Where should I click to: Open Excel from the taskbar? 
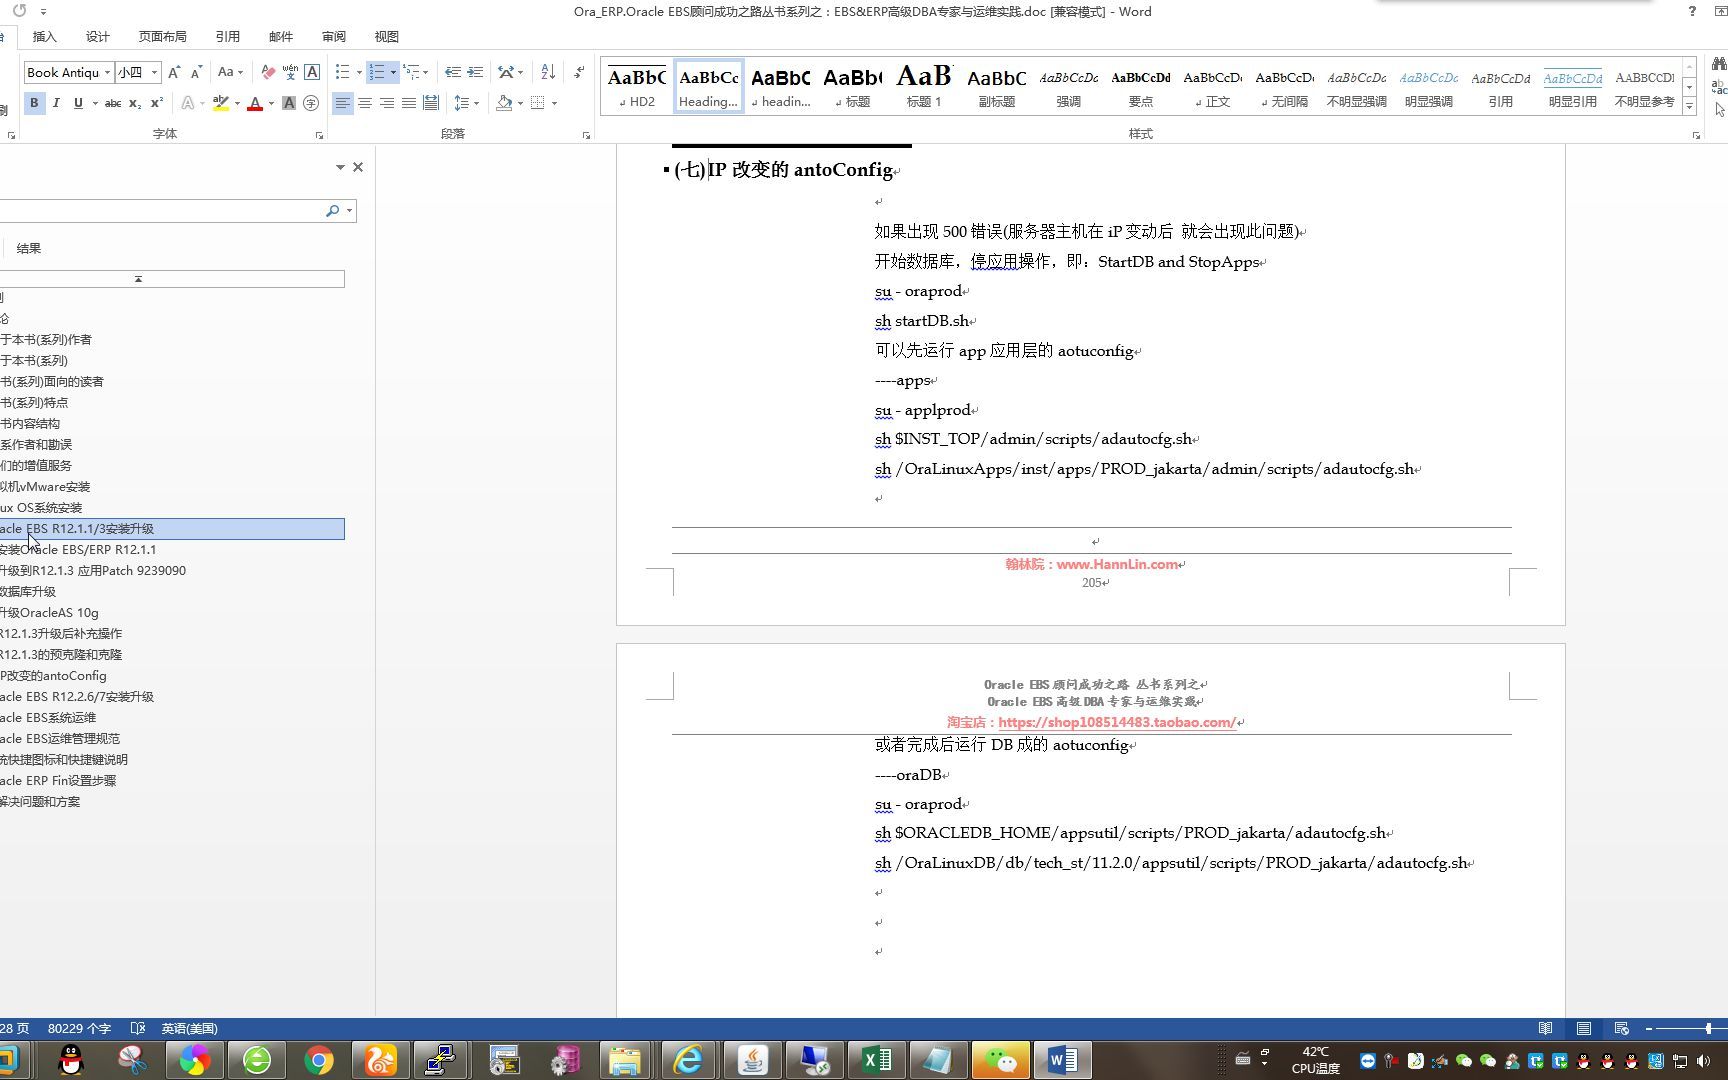pos(877,1059)
